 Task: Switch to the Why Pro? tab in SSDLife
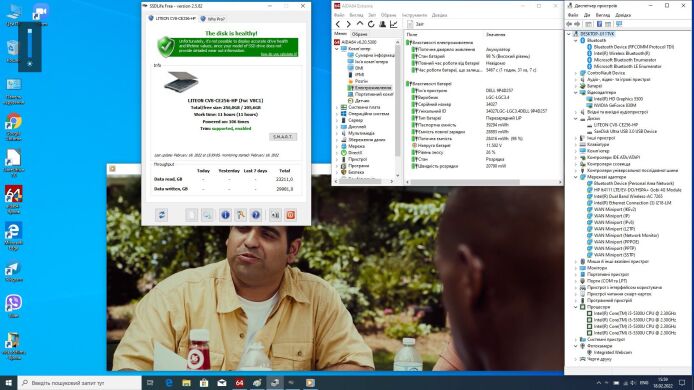213,19
